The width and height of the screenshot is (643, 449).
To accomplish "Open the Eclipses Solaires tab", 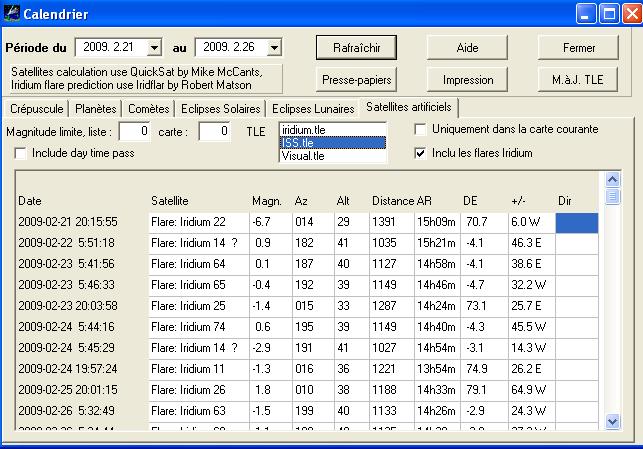I will pos(221,109).
